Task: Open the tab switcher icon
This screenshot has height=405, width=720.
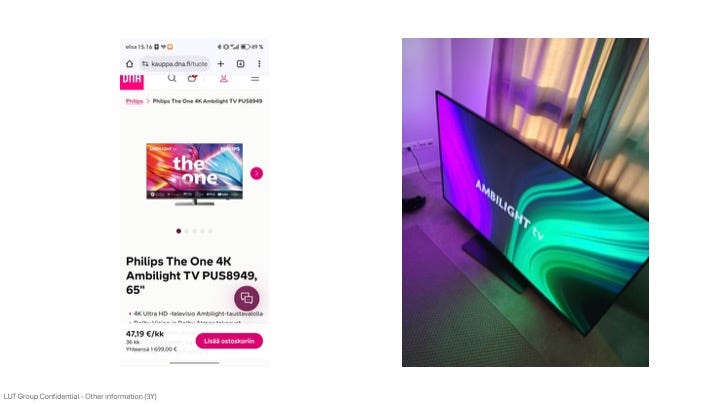Action: point(240,64)
